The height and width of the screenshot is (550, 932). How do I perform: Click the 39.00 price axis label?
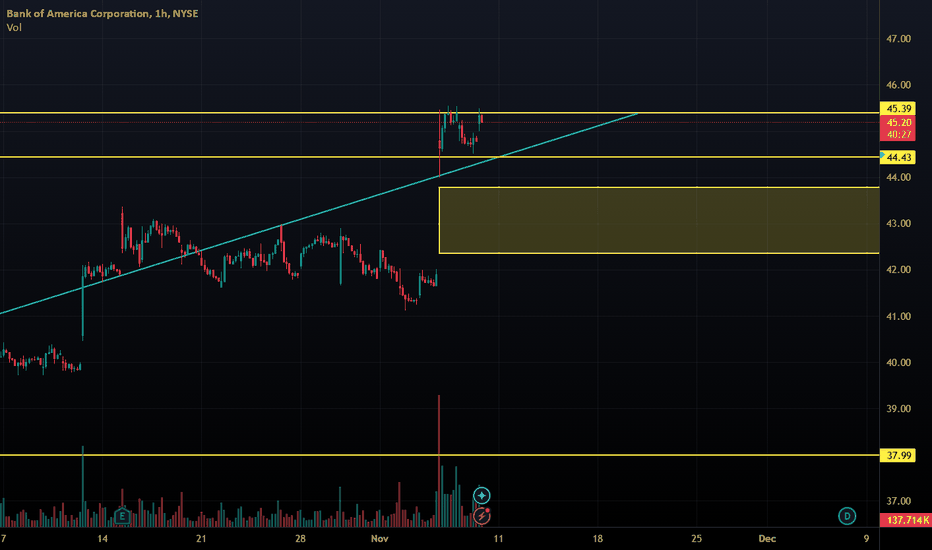[x=898, y=408]
